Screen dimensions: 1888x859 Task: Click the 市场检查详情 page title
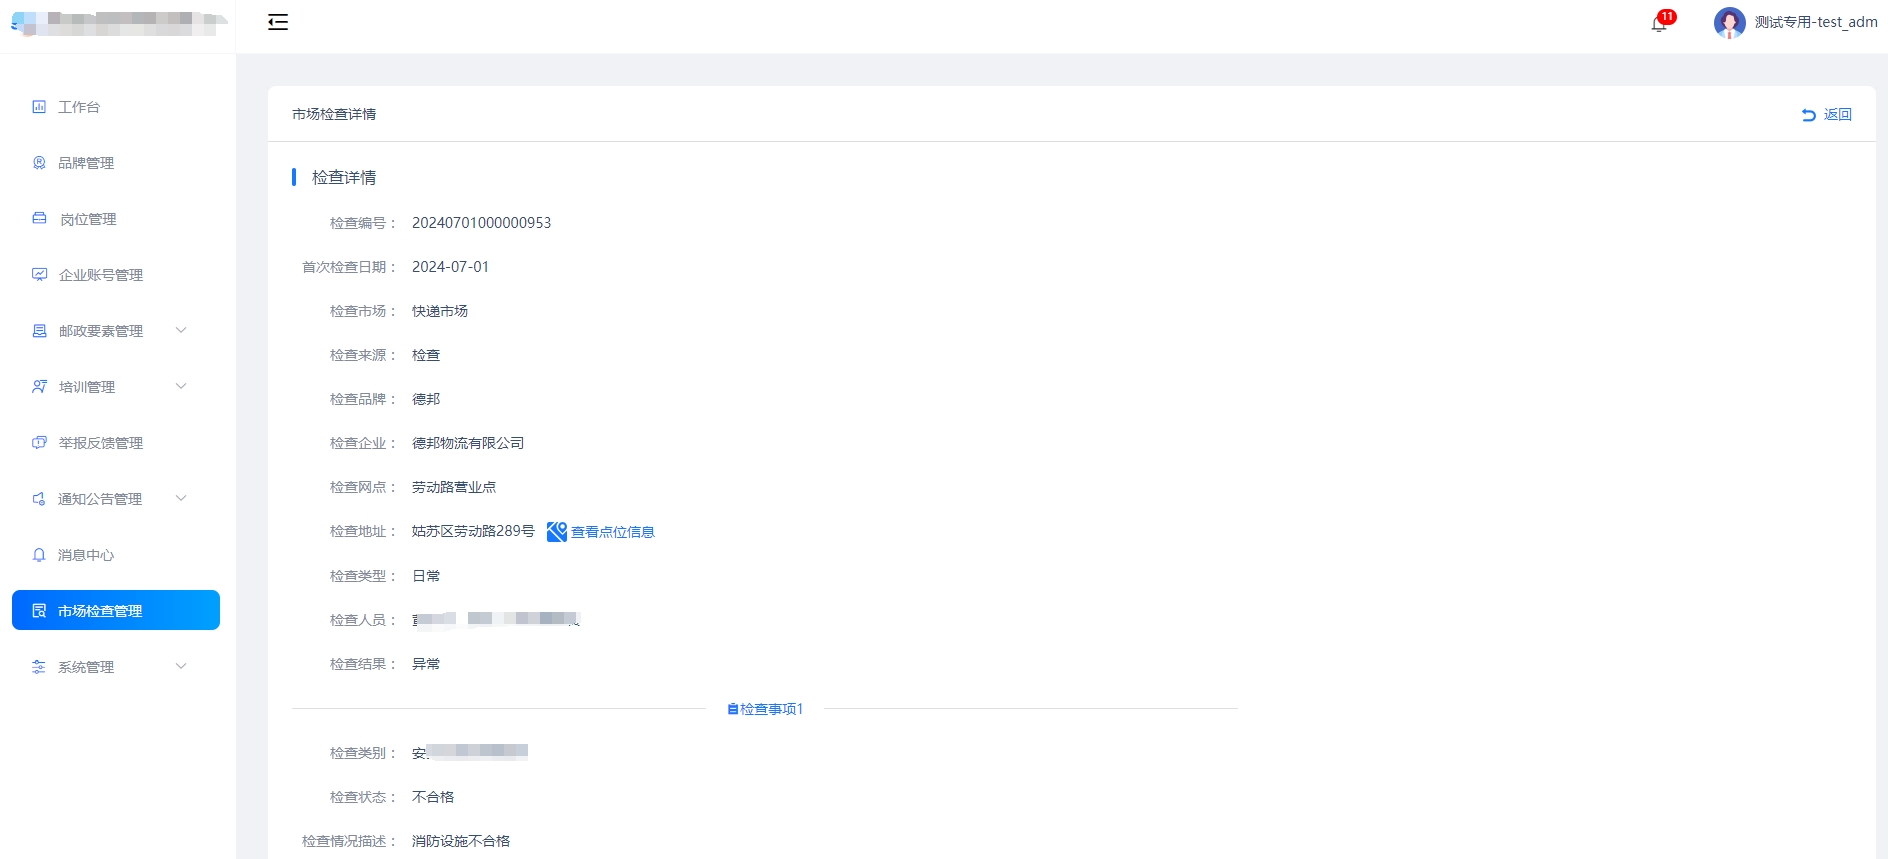[x=334, y=114]
